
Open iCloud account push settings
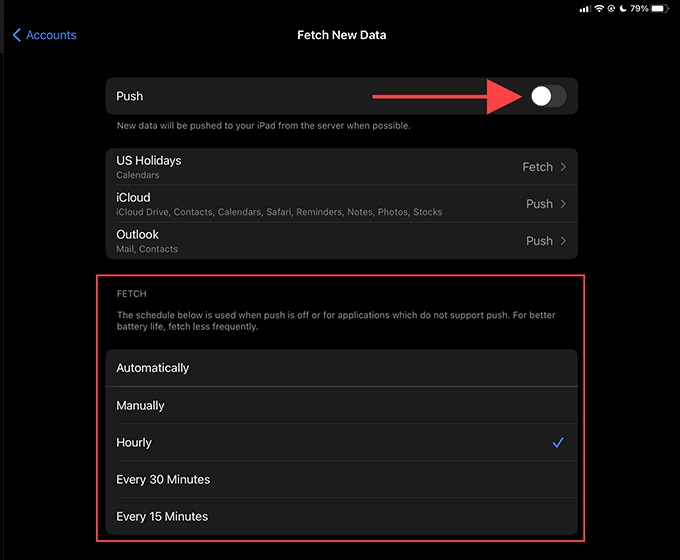pyautogui.click(x=342, y=204)
